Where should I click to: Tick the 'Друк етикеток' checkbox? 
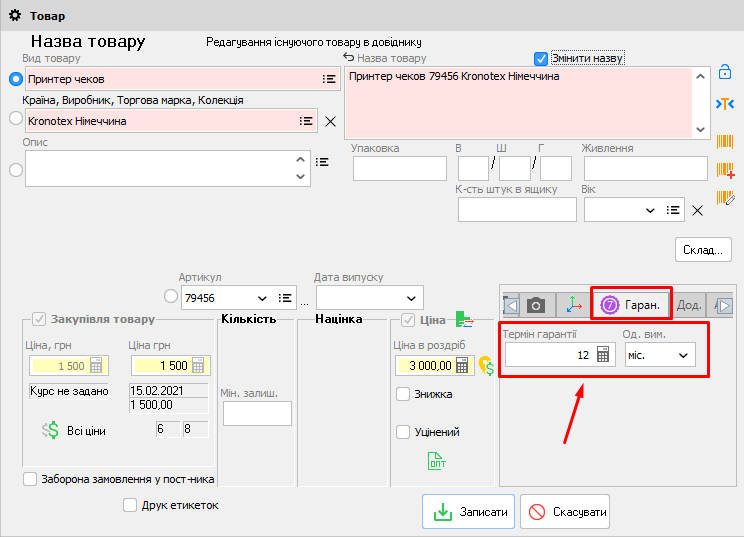(x=130, y=505)
